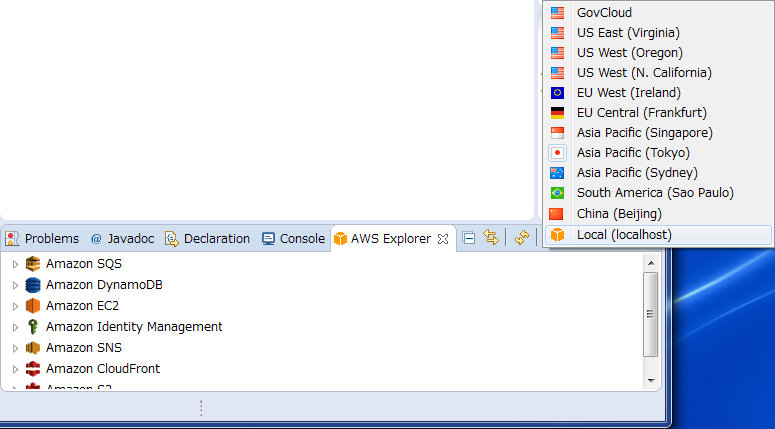
Task: Select China (Beijing) region
Action: [x=658, y=214]
